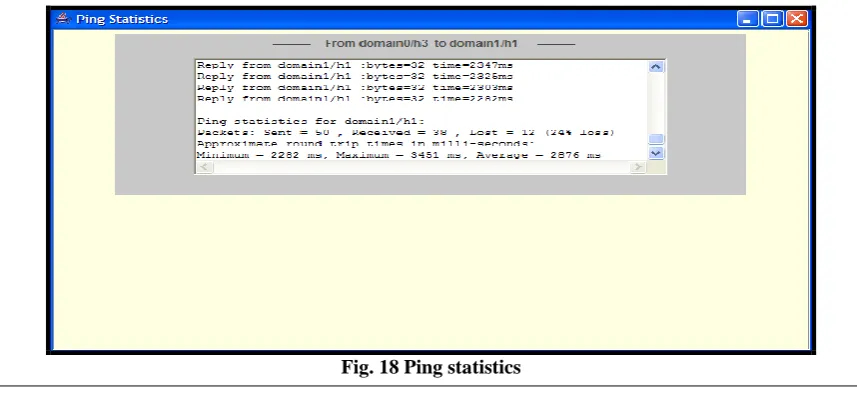This screenshot has height=393, width=857.
Task: Click 'Ping statistics for domain1/h1:' line
Action: (310, 121)
